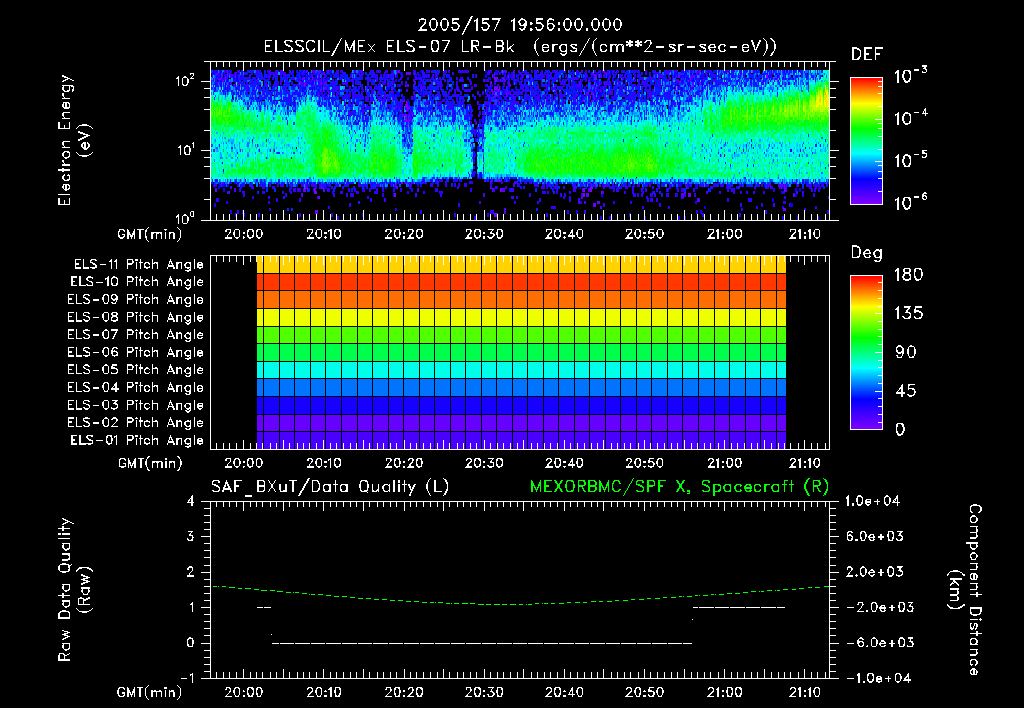Click the 20:30 tick under spectrogram
Screen dimensions: 1024x708
(x=484, y=234)
